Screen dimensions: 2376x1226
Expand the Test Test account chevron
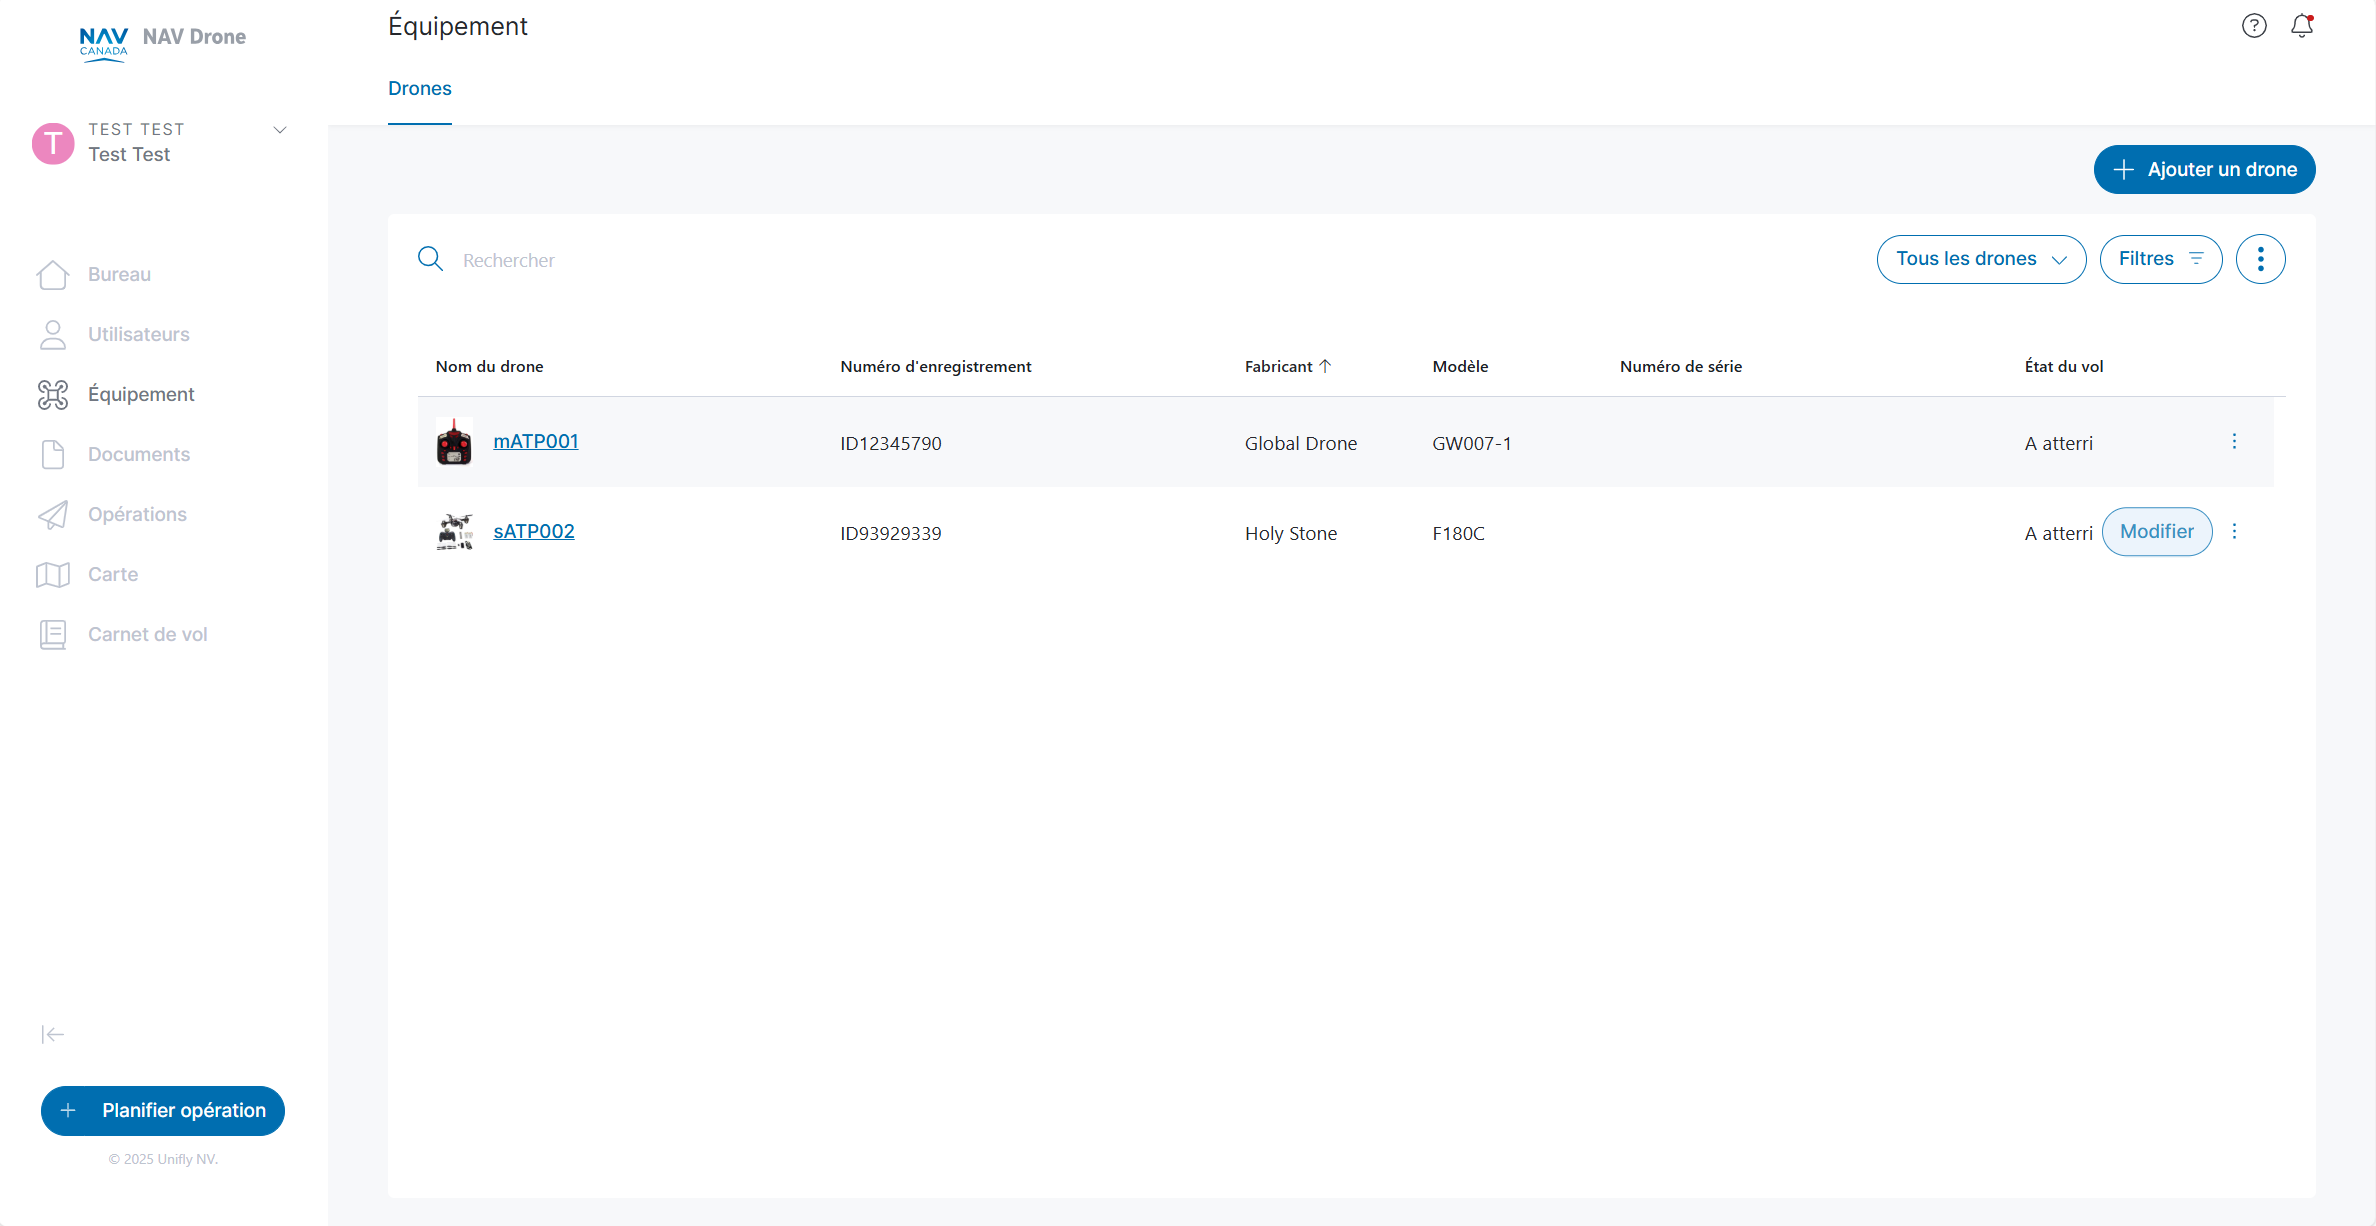pos(280,130)
